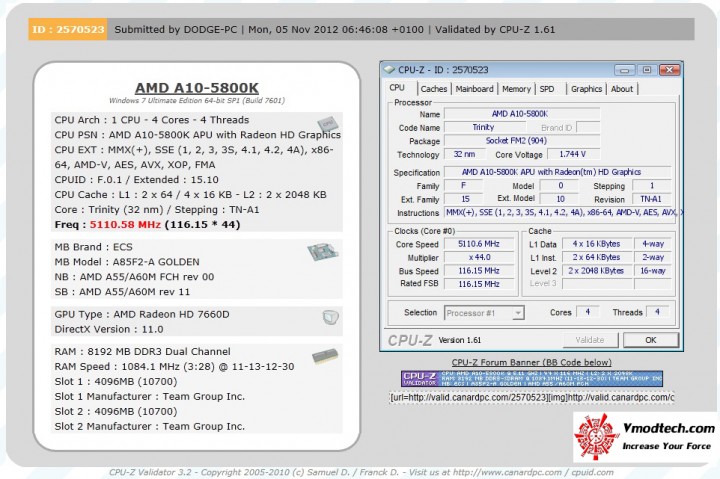Image resolution: width=720 pixels, height=479 pixels.
Task: Click the CPUID : F.0.1 / Extended line
Action: tap(136, 180)
